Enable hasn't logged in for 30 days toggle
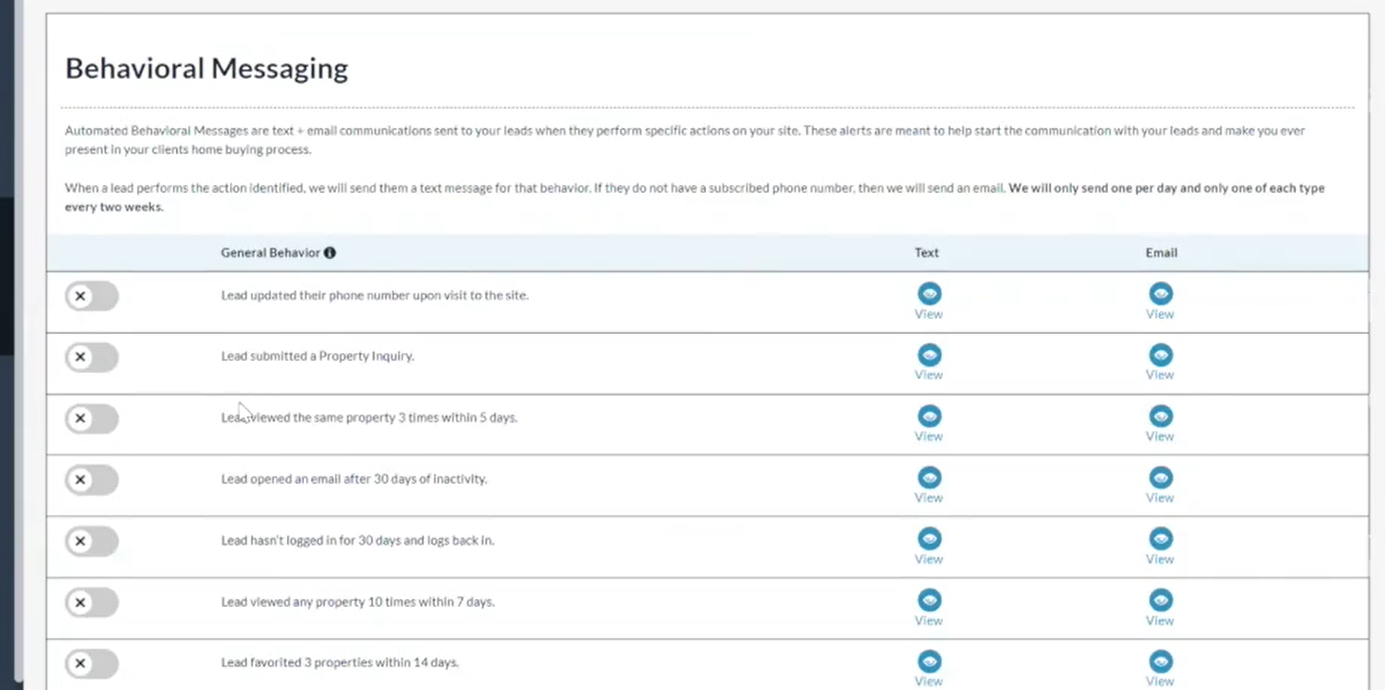The width and height of the screenshot is (1385, 690). pyautogui.click(x=92, y=541)
